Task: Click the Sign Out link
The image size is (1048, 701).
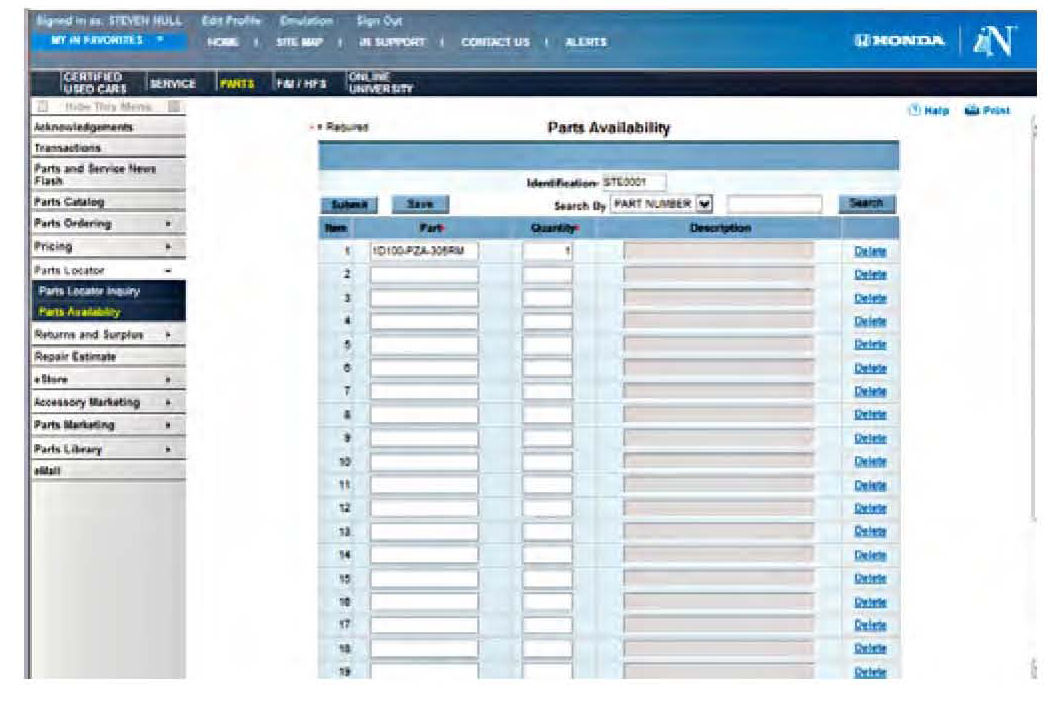Action: pyautogui.click(x=372, y=20)
